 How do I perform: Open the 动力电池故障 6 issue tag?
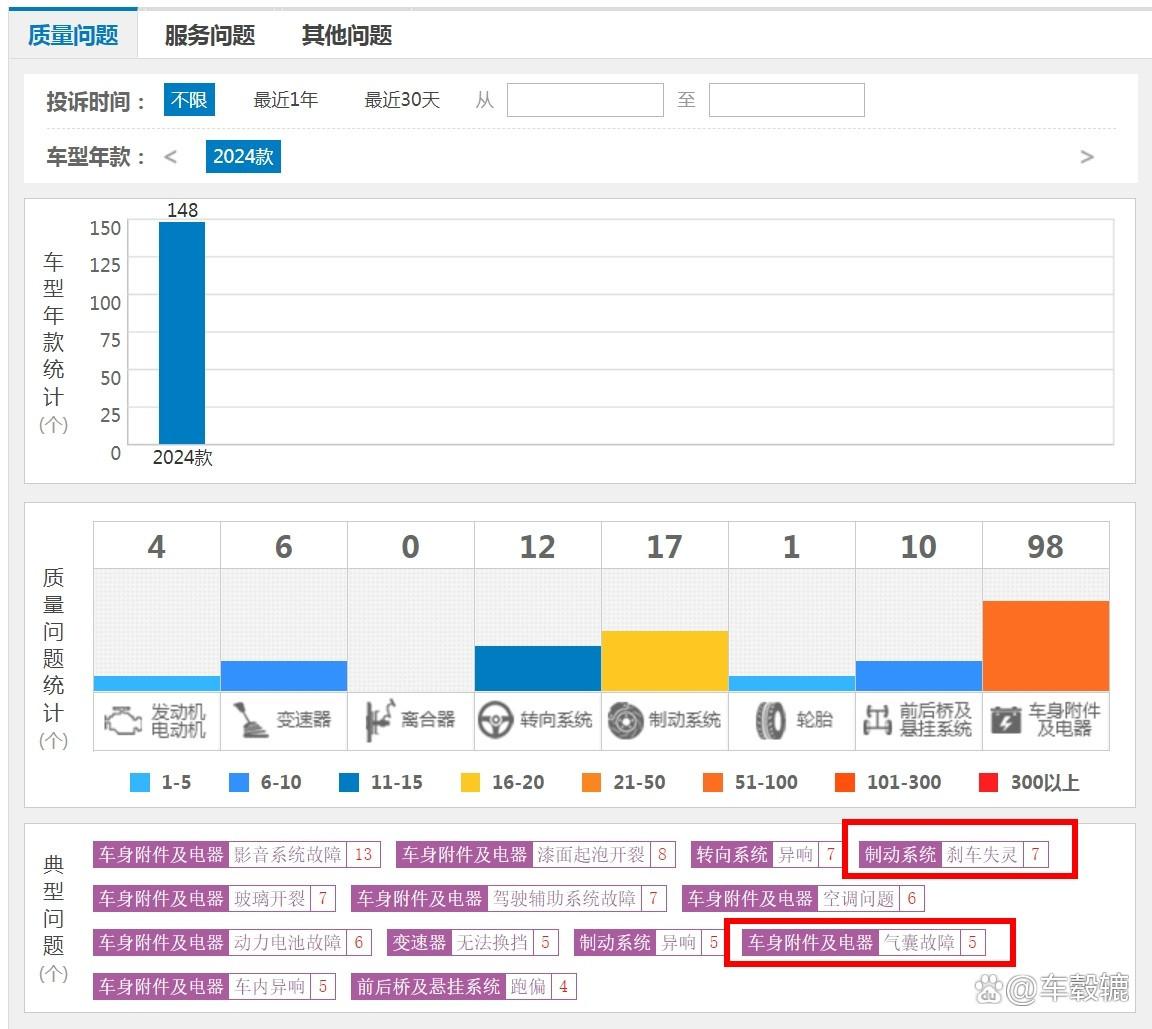tap(232, 942)
